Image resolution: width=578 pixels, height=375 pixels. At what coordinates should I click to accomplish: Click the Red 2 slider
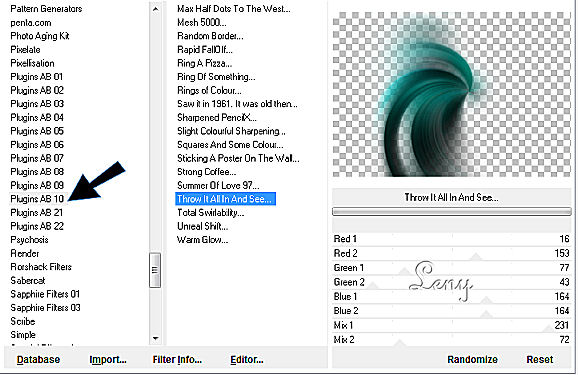point(452,253)
